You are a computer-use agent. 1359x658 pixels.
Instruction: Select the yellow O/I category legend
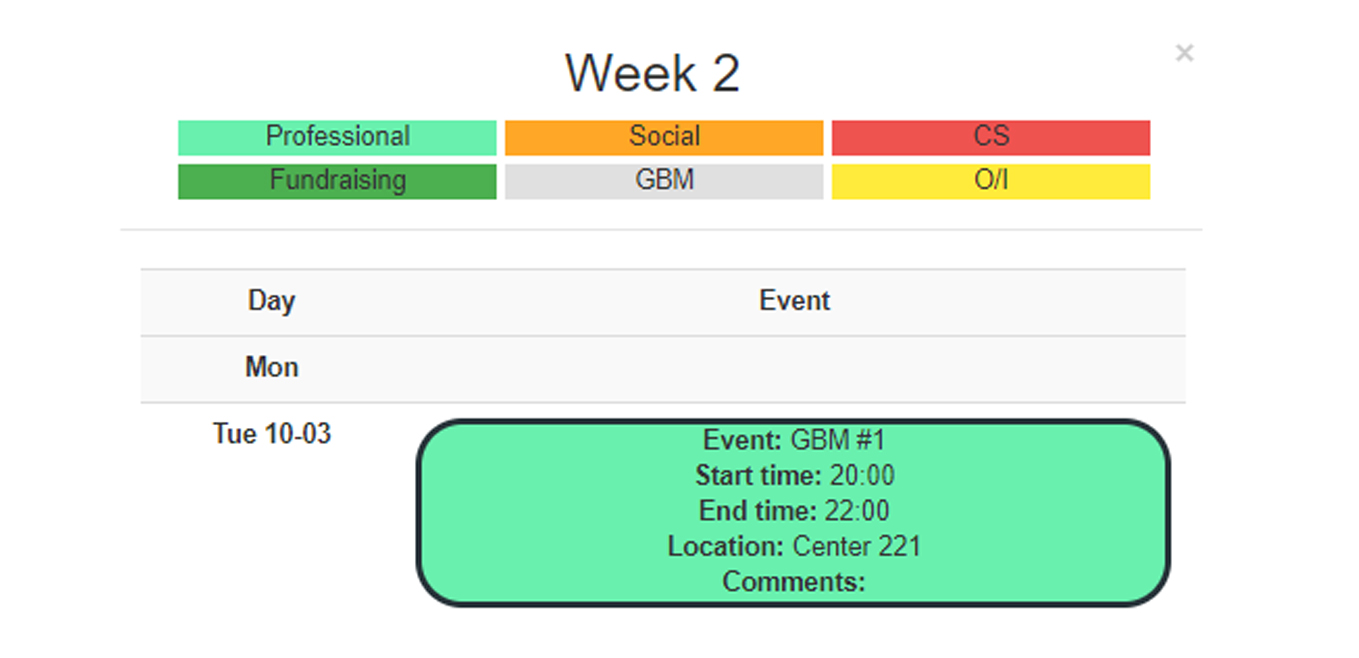[x=991, y=181]
